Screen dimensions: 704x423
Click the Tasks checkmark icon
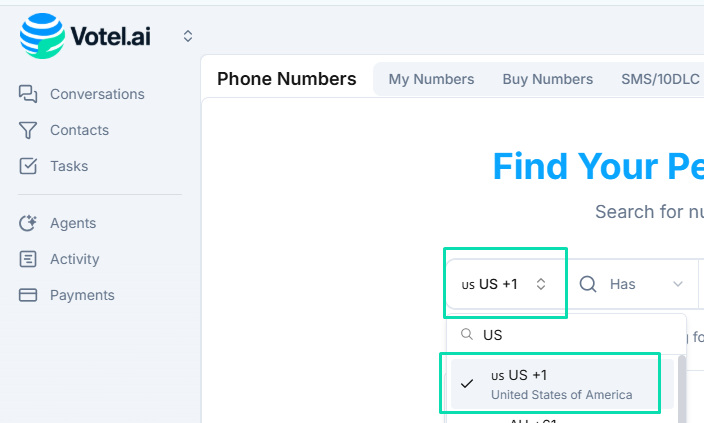tap(28, 166)
